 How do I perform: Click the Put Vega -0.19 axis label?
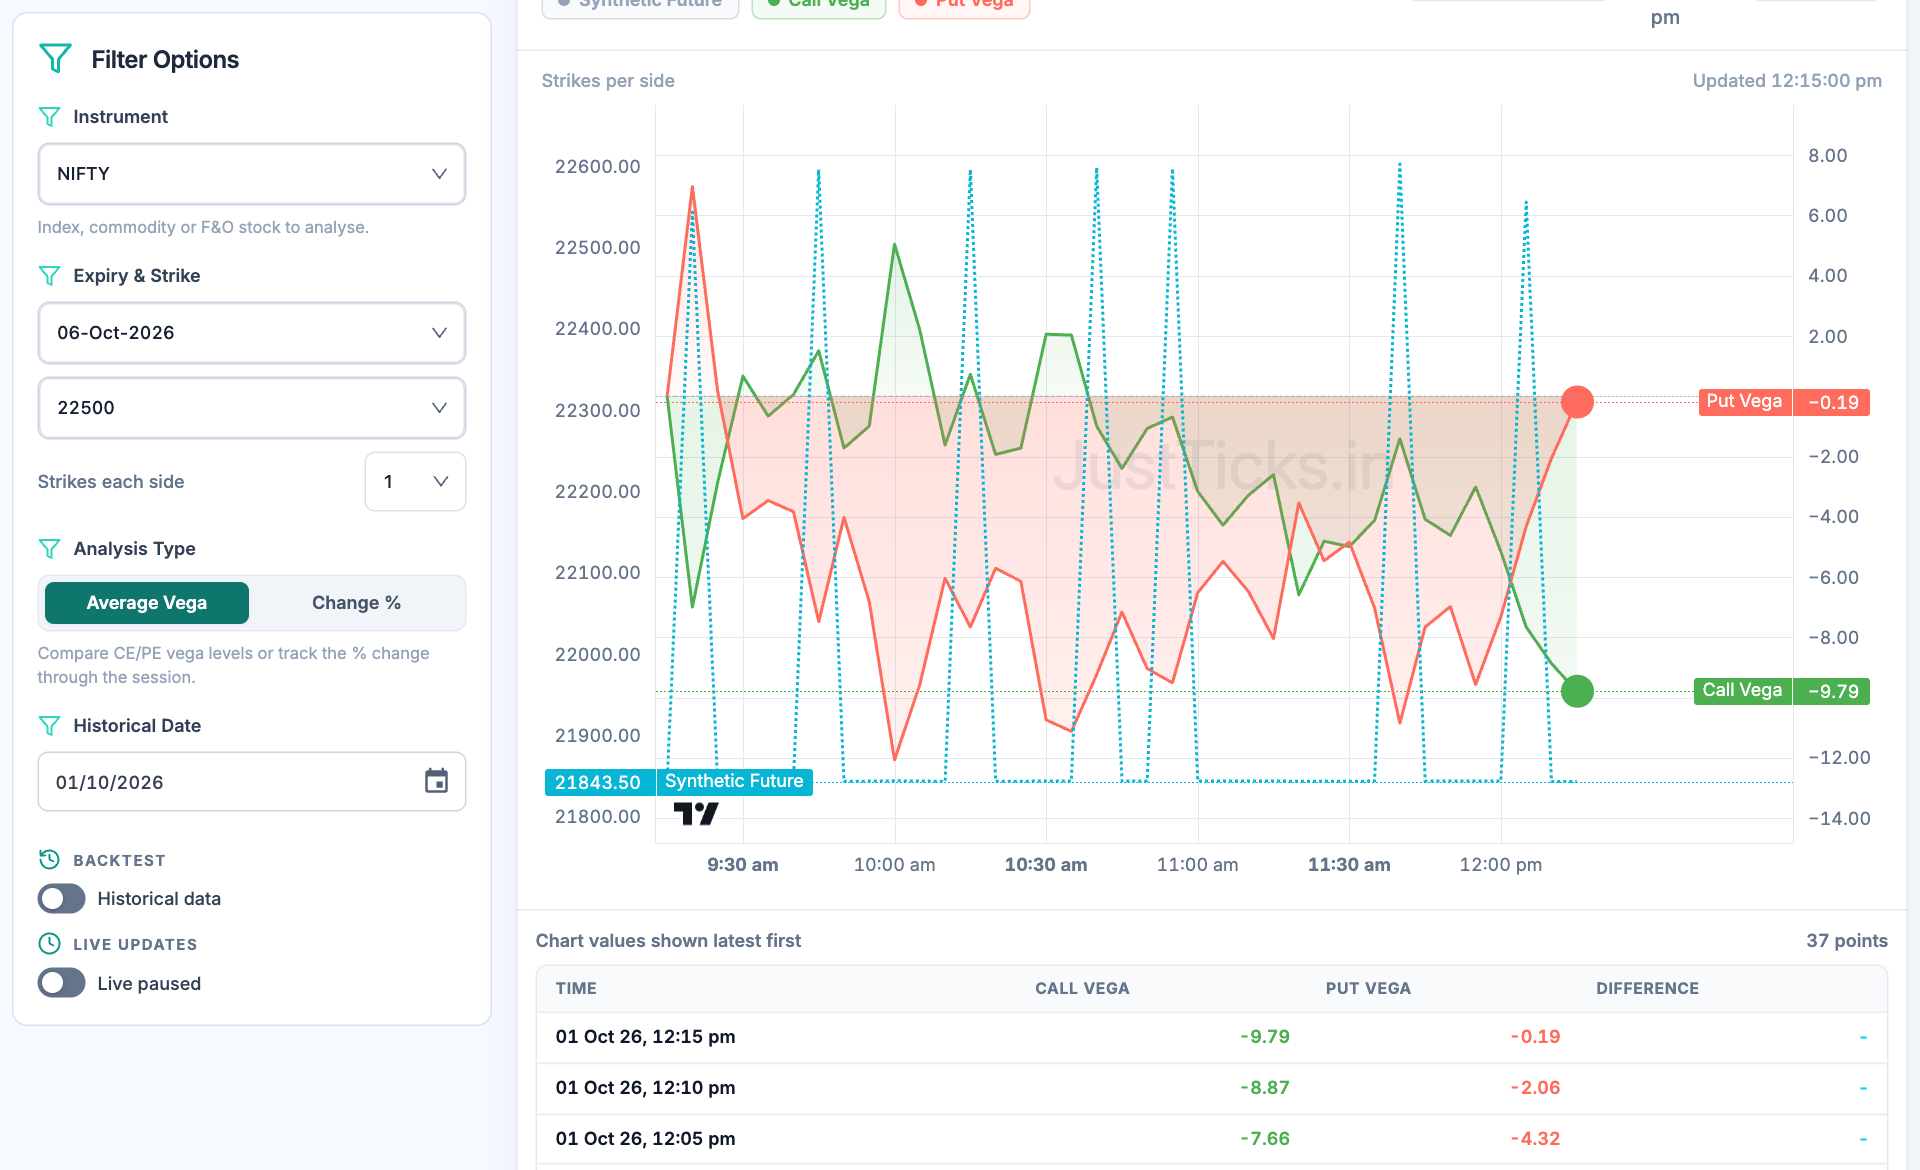[x=1784, y=402]
